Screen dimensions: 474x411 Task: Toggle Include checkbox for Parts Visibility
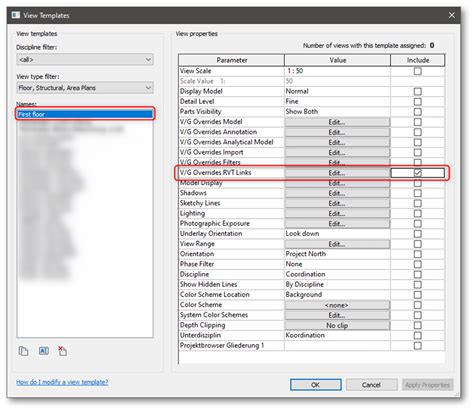(417, 112)
